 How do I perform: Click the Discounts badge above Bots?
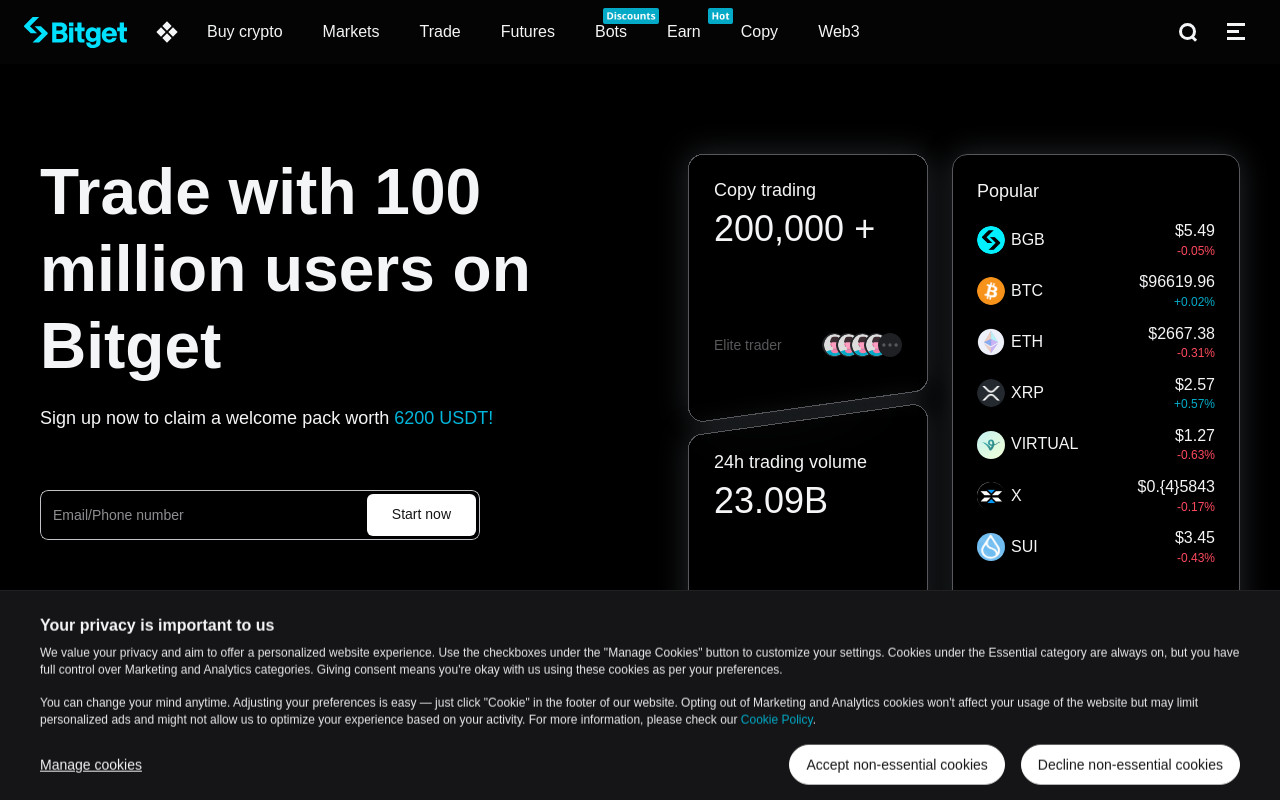click(x=631, y=16)
